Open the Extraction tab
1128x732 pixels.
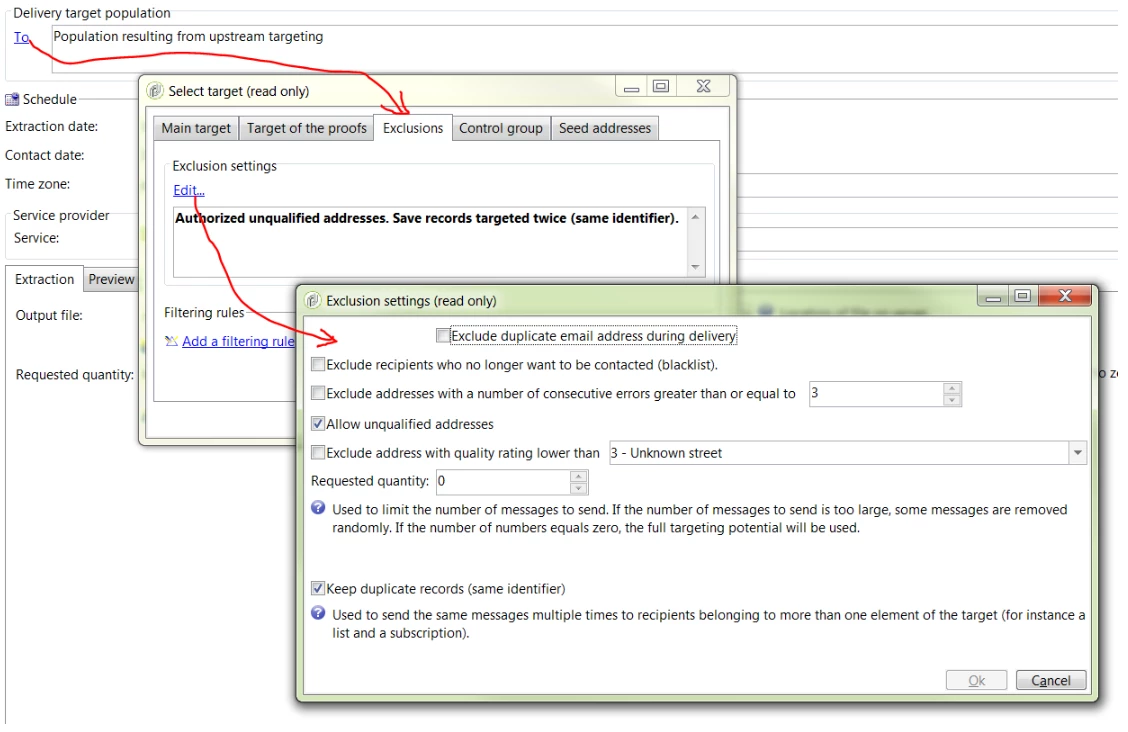(45, 280)
